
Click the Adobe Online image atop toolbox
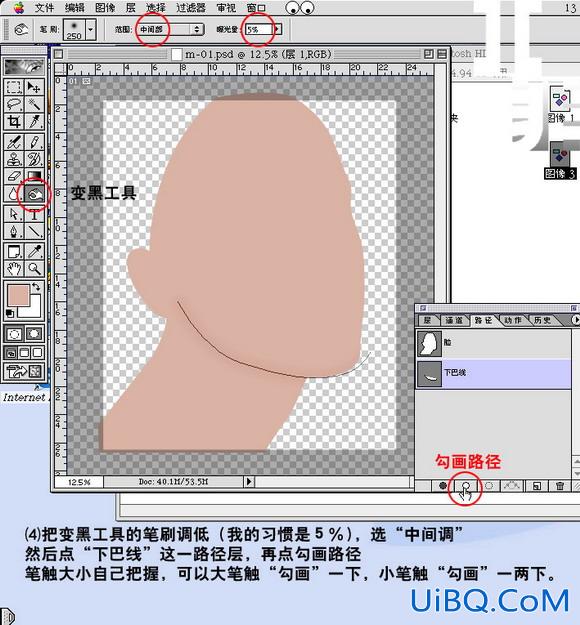24,66
